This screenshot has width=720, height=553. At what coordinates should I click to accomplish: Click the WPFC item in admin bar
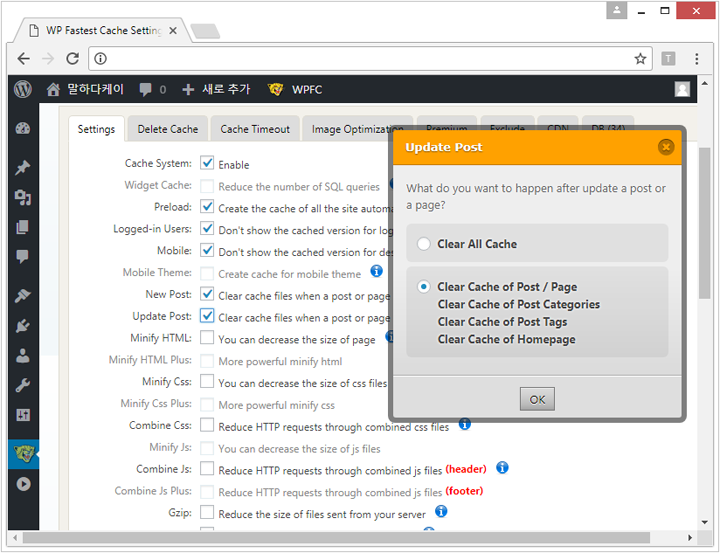(x=295, y=90)
